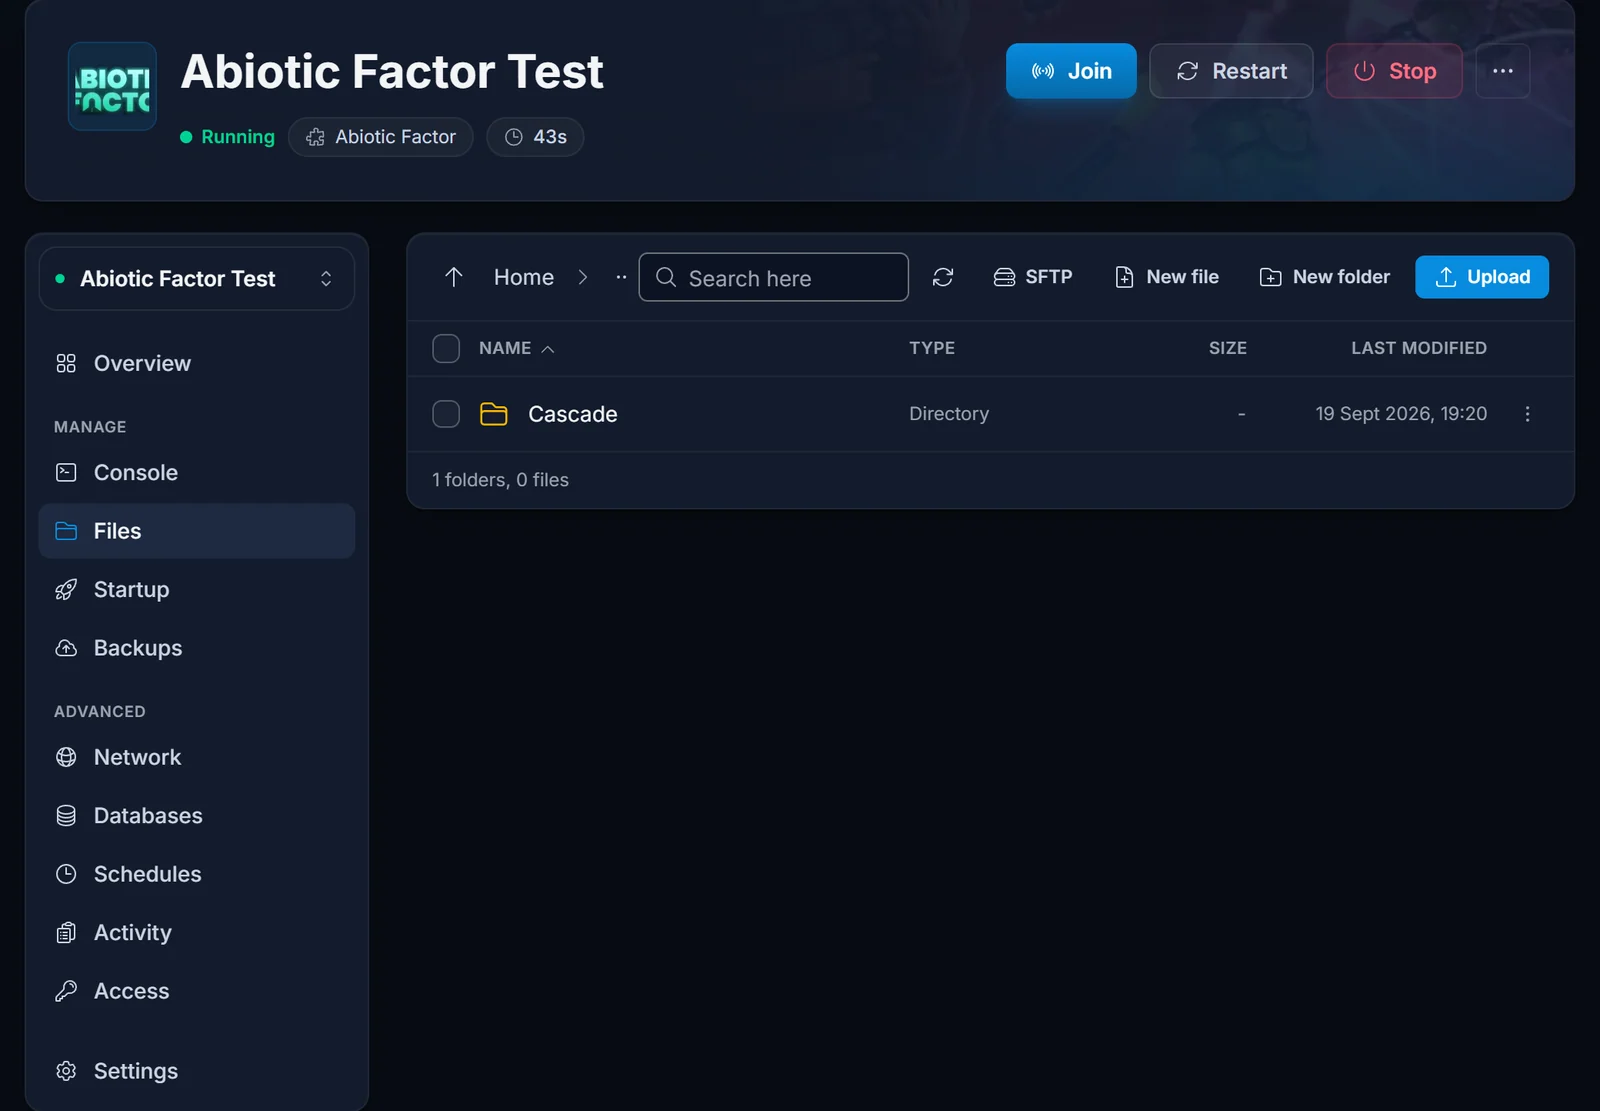The width and height of the screenshot is (1600, 1111).
Task: View the Activity log page
Action: [x=197, y=933]
